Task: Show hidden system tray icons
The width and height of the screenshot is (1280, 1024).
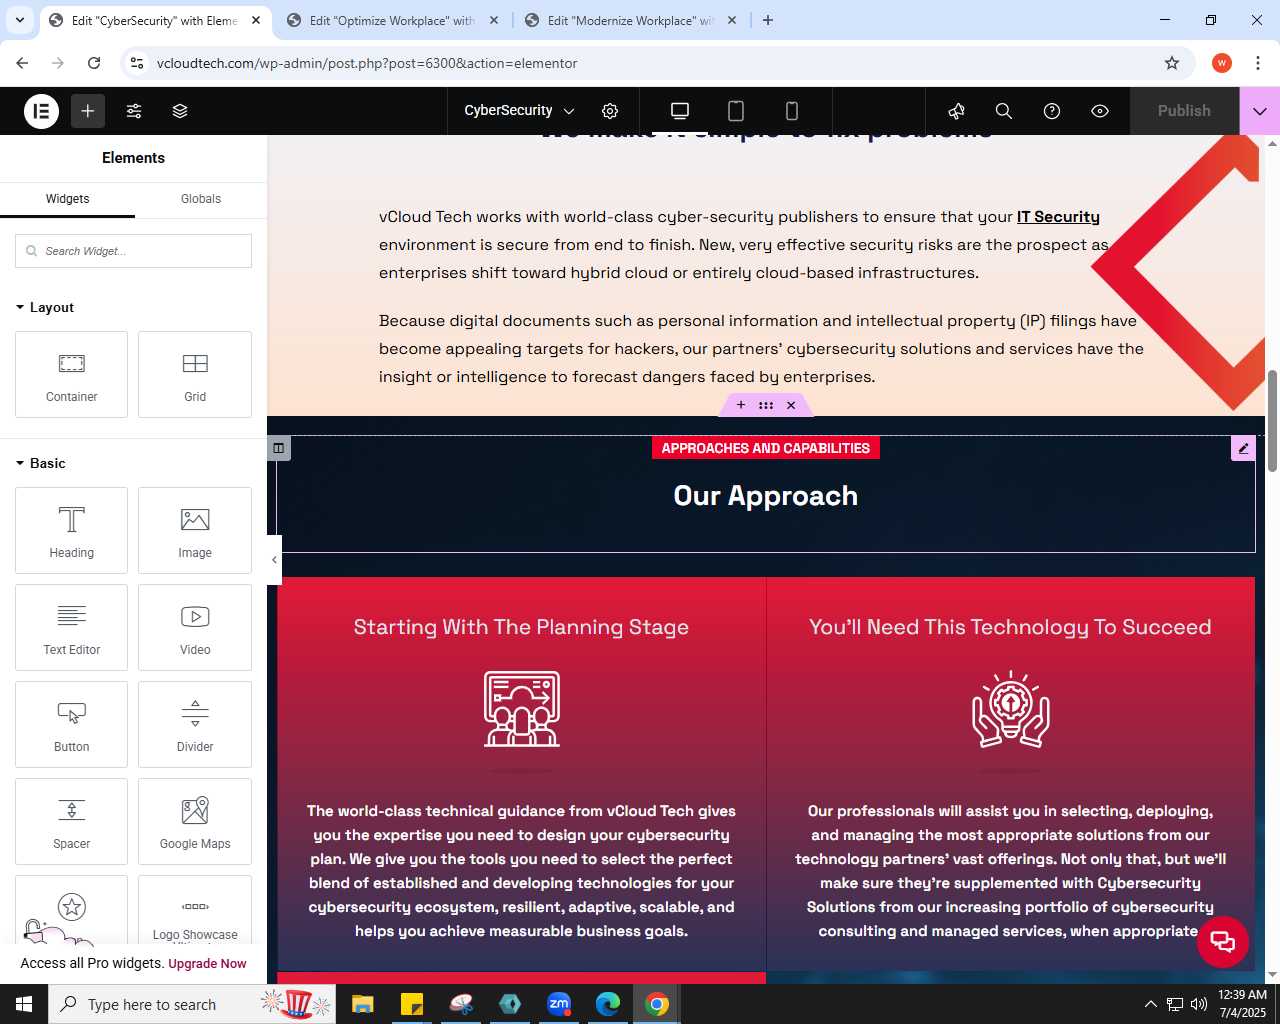Action: pos(1150,1004)
